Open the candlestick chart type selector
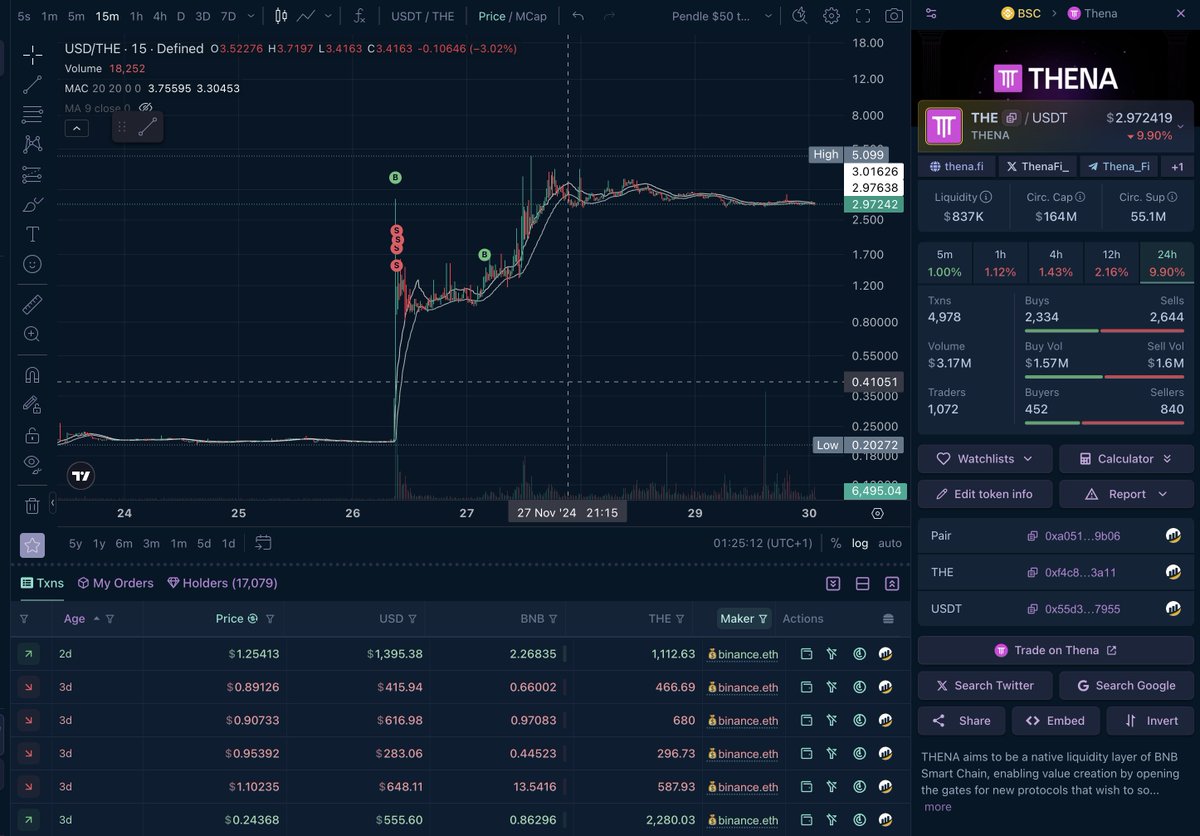 click(281, 16)
